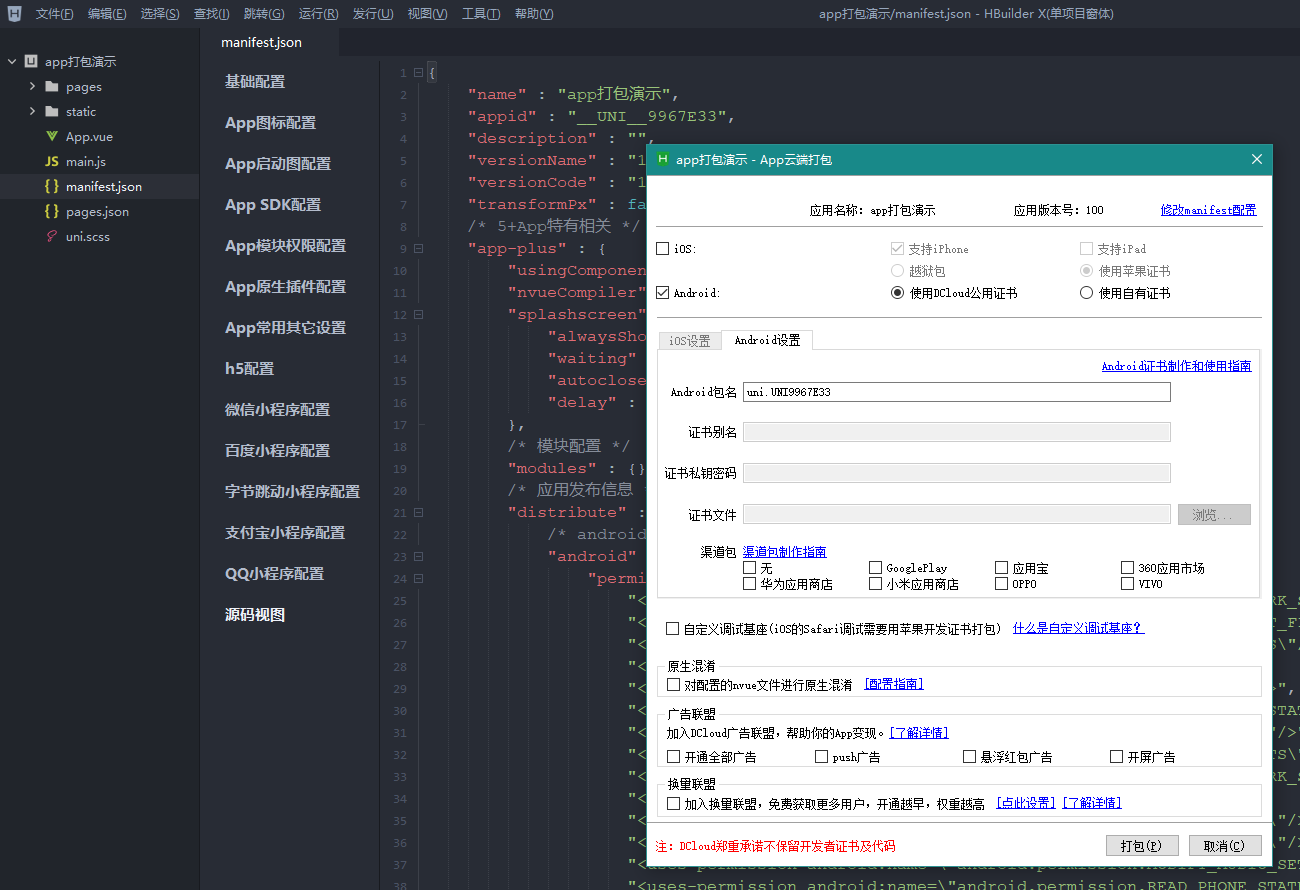
Task: Fold the code block at line 9
Action: (418, 249)
